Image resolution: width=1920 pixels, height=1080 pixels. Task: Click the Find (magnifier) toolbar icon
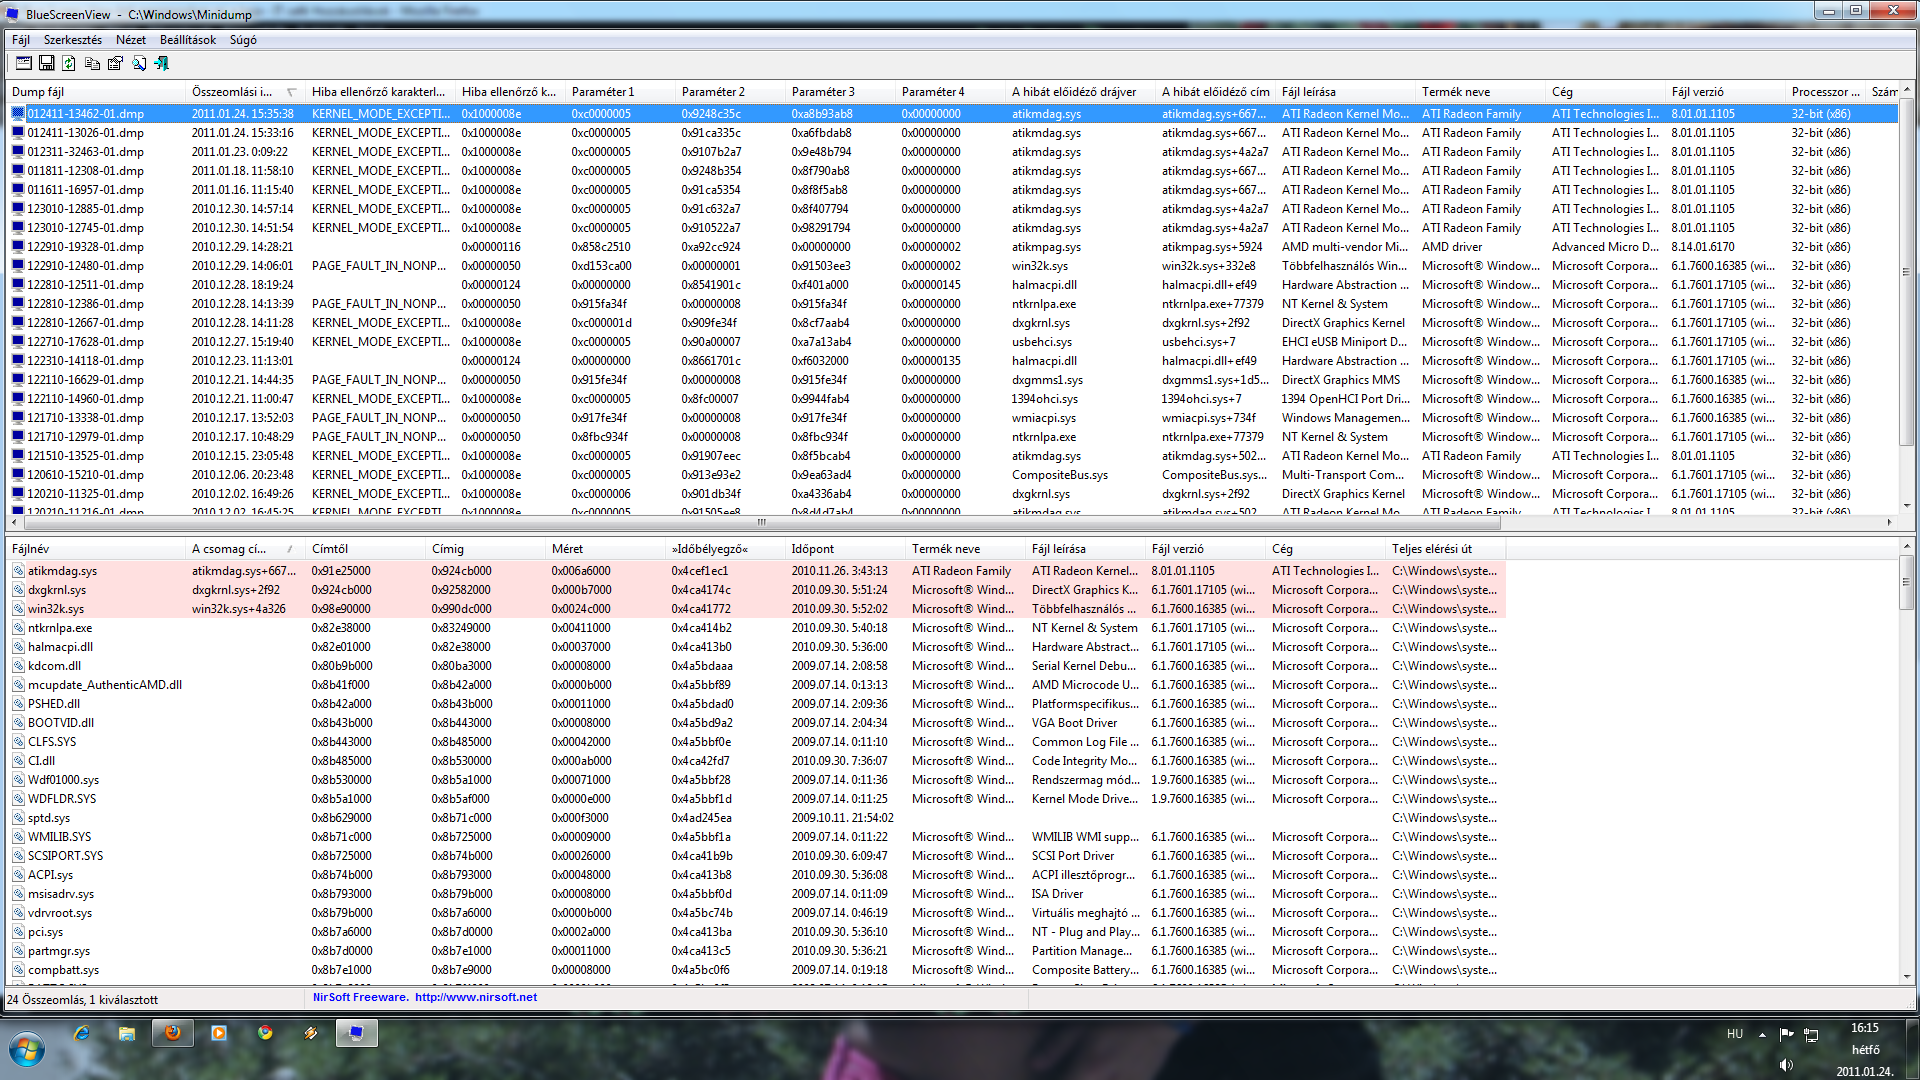[138, 63]
